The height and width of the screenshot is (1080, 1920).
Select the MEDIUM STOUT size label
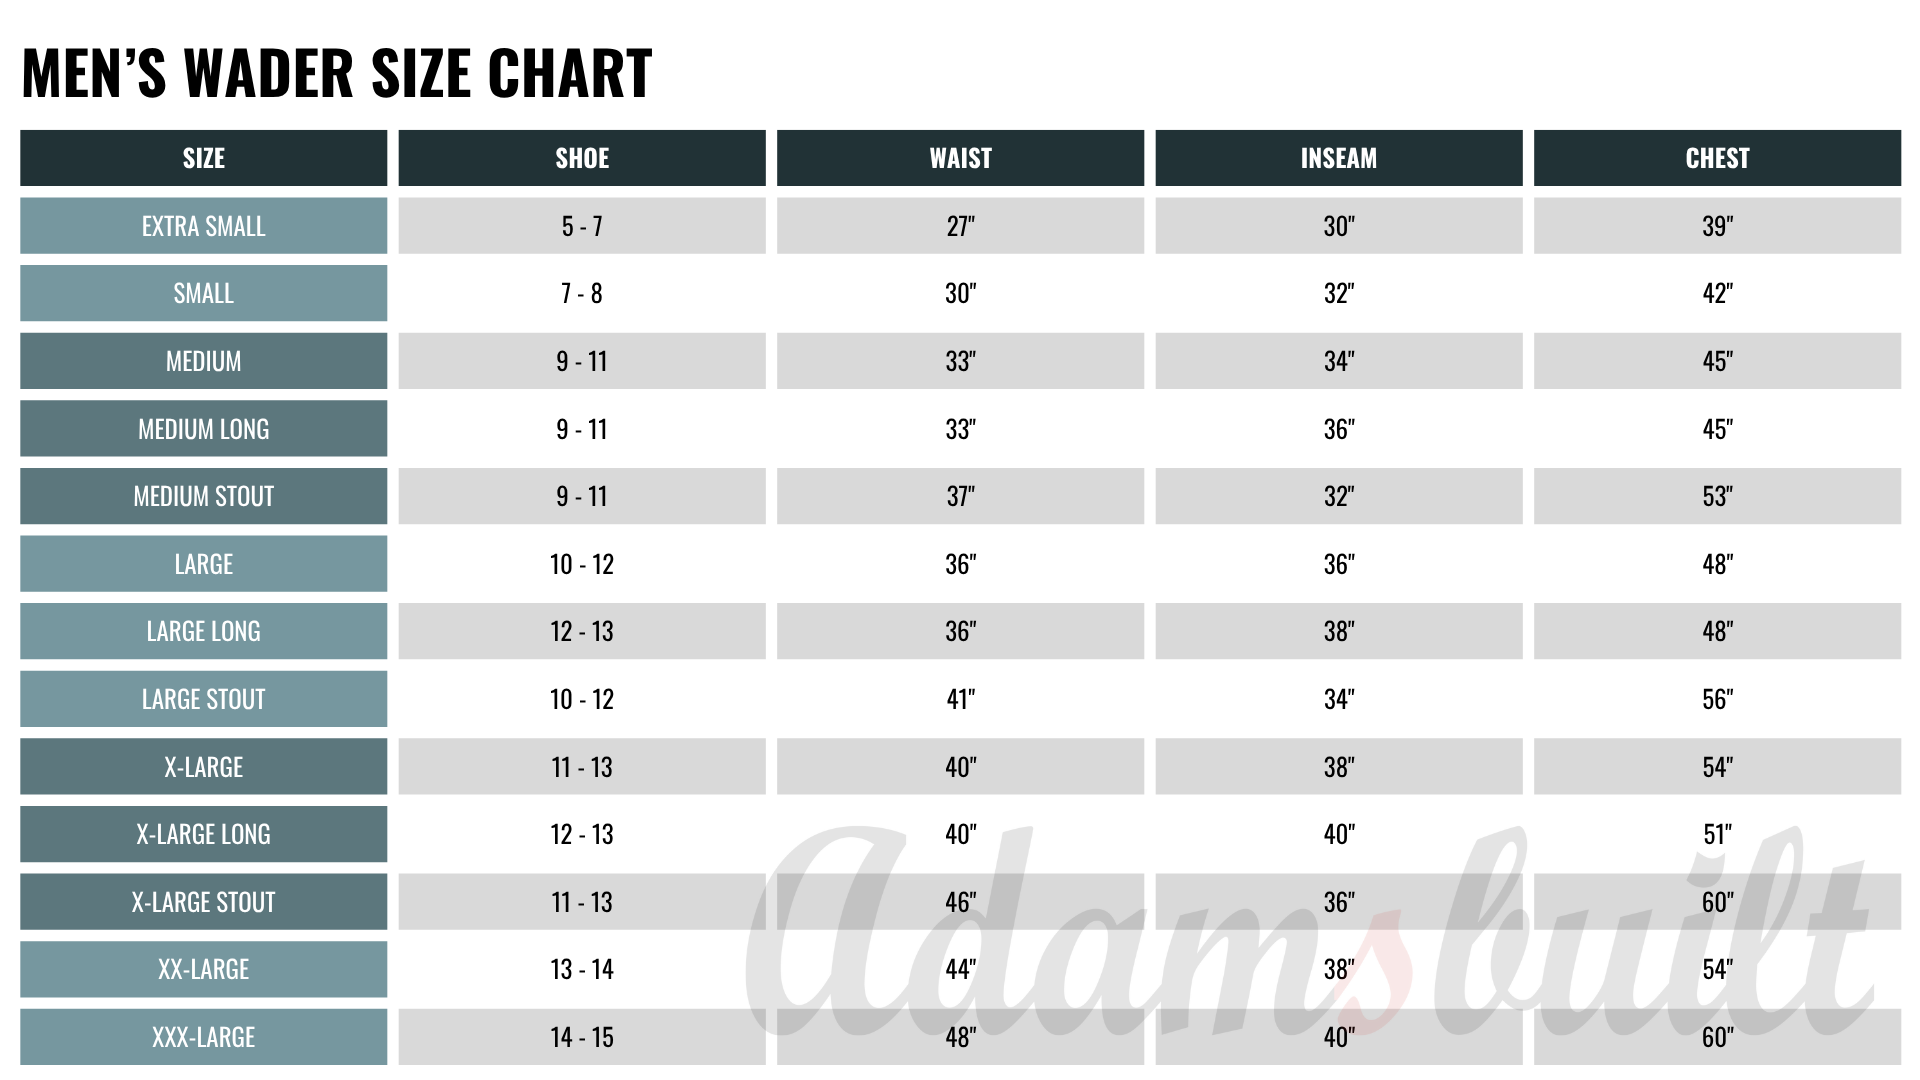[203, 496]
